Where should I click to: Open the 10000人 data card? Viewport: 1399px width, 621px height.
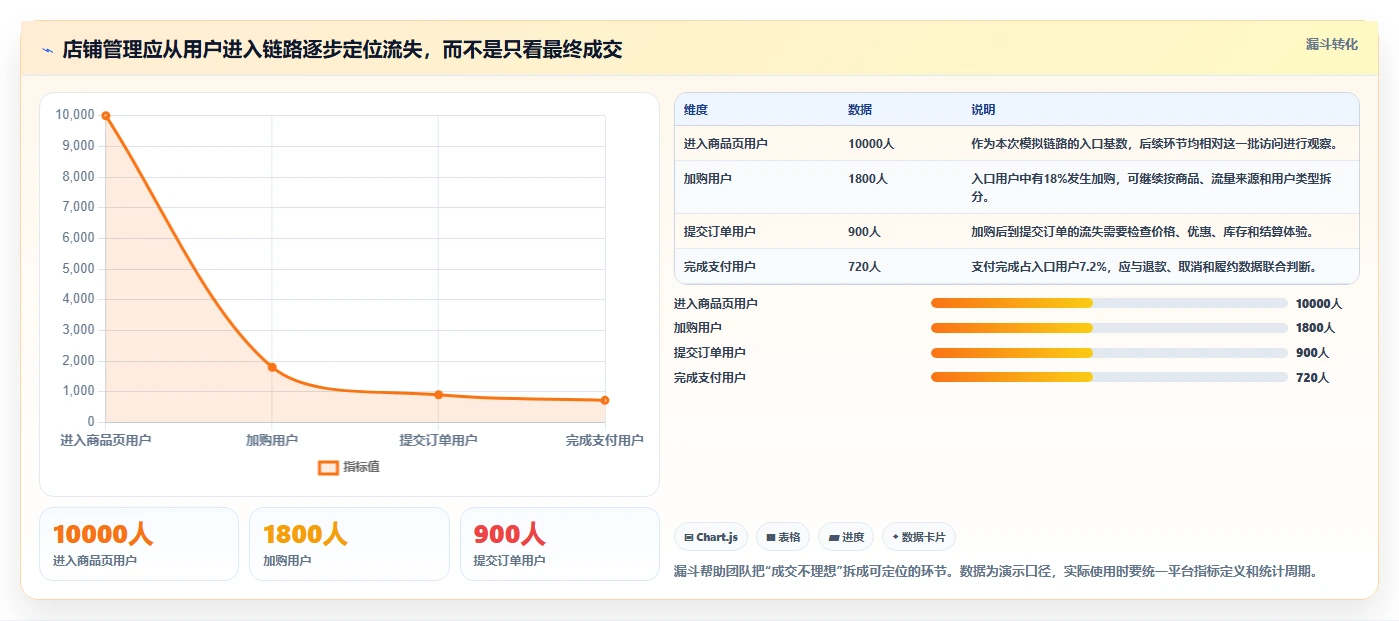tap(139, 544)
